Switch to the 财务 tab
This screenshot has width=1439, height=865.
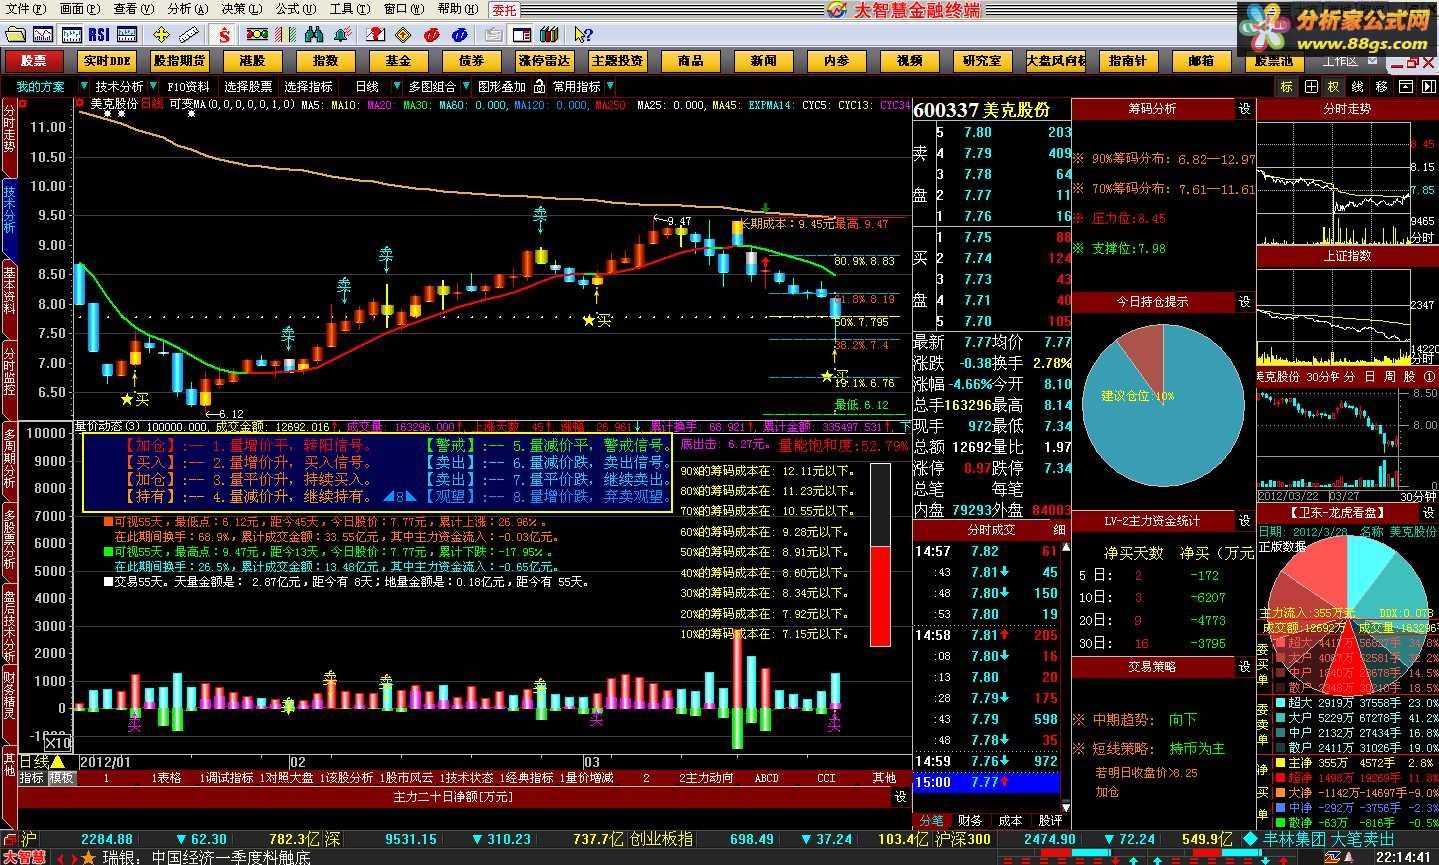pos(970,820)
